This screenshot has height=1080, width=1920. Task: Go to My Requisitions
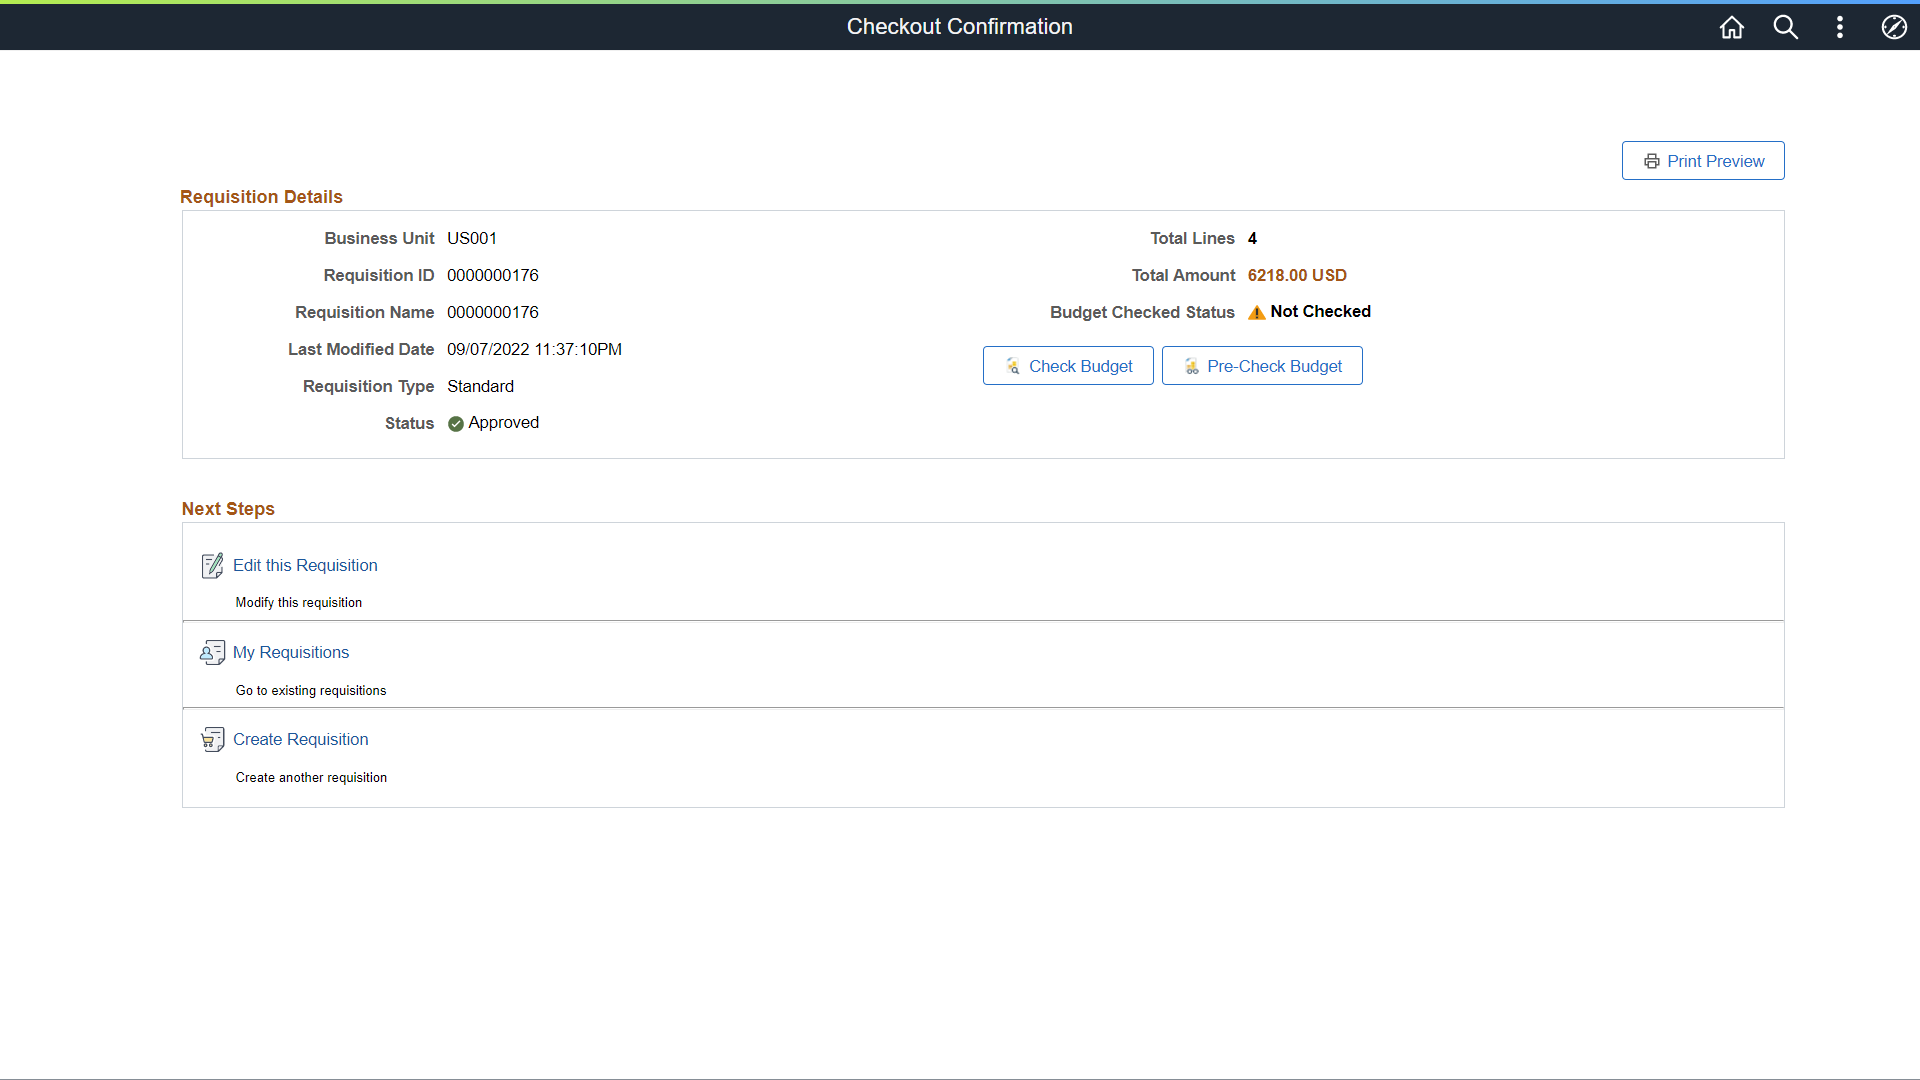(290, 652)
